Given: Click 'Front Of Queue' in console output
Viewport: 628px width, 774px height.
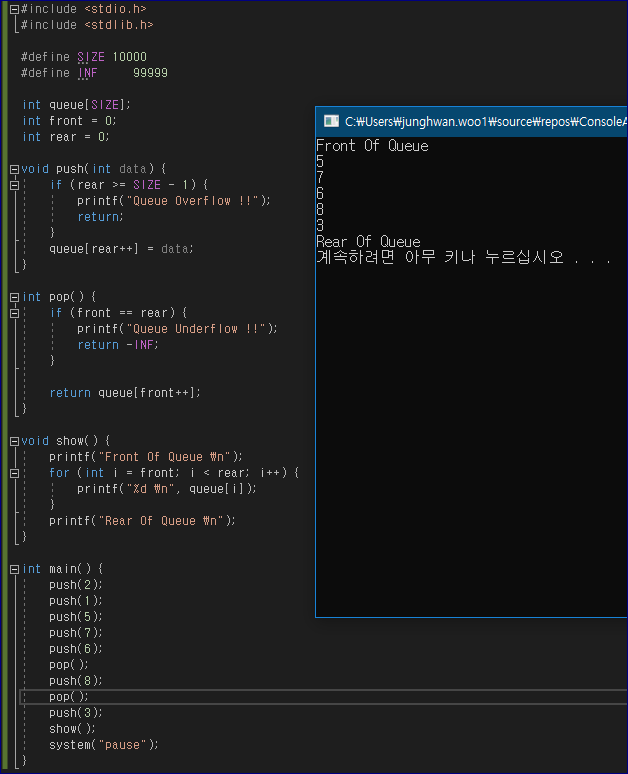Looking at the screenshot, I should point(372,146).
